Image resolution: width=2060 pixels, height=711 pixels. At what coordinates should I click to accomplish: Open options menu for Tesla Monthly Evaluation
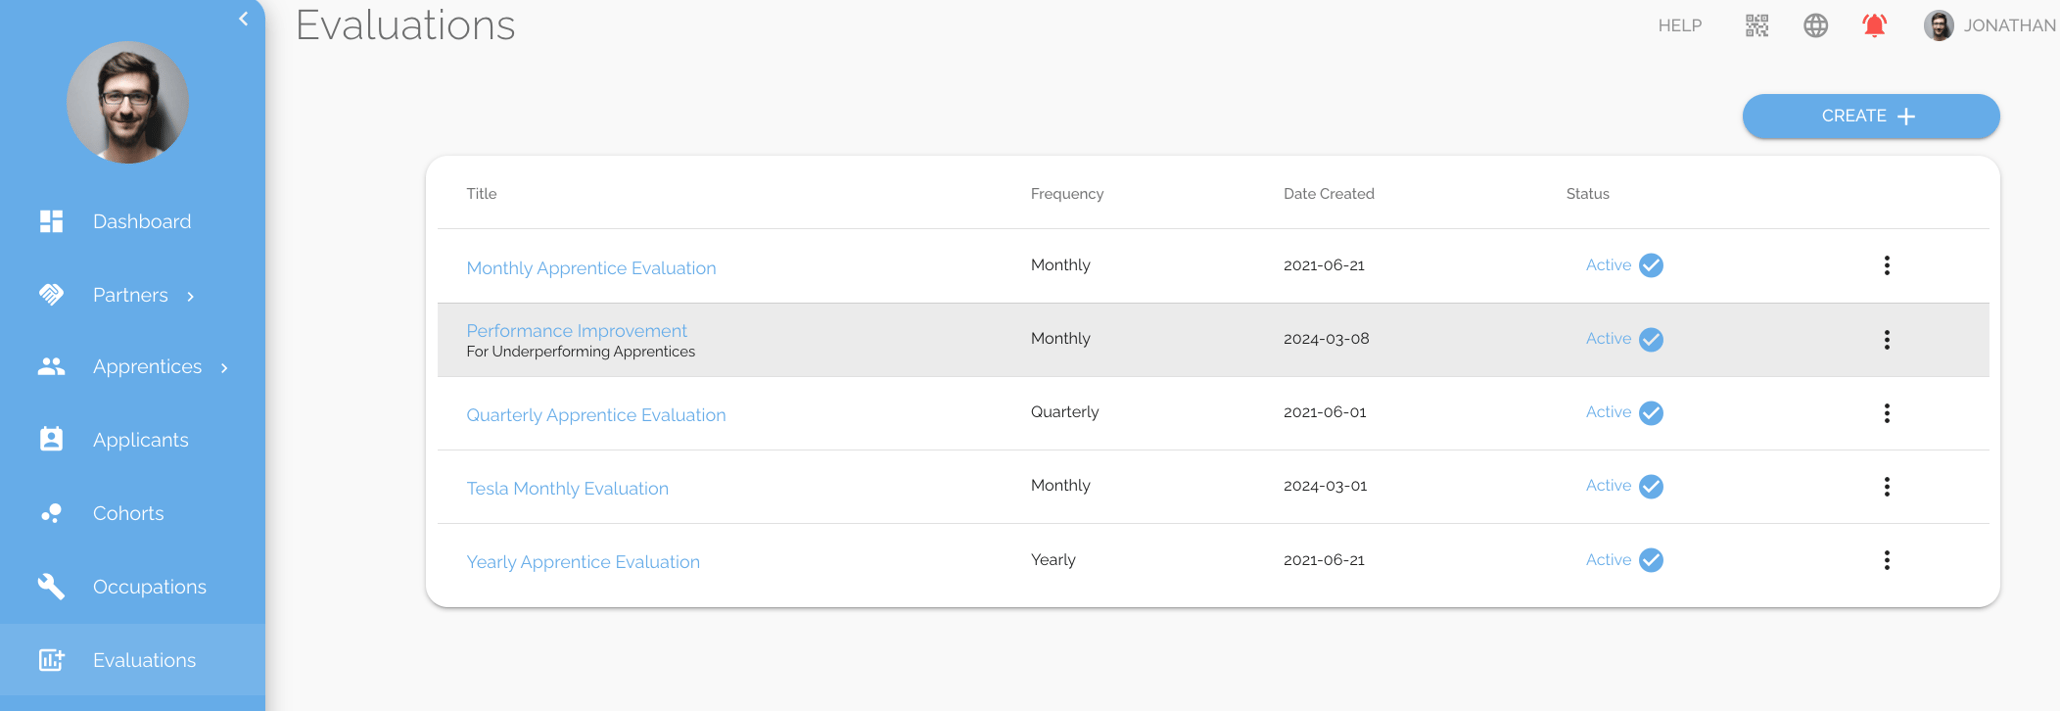coord(1886,487)
